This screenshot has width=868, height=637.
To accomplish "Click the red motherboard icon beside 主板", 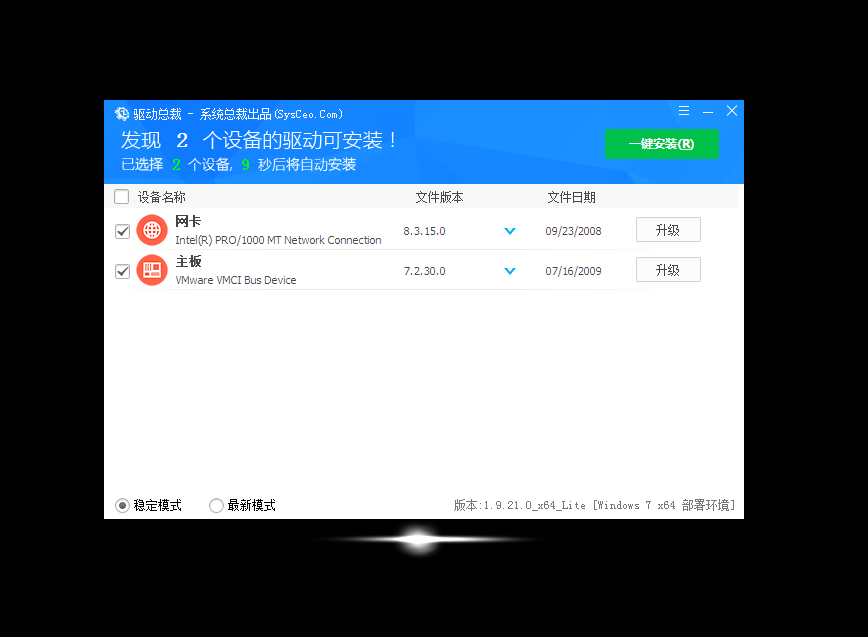I will pos(151,270).
